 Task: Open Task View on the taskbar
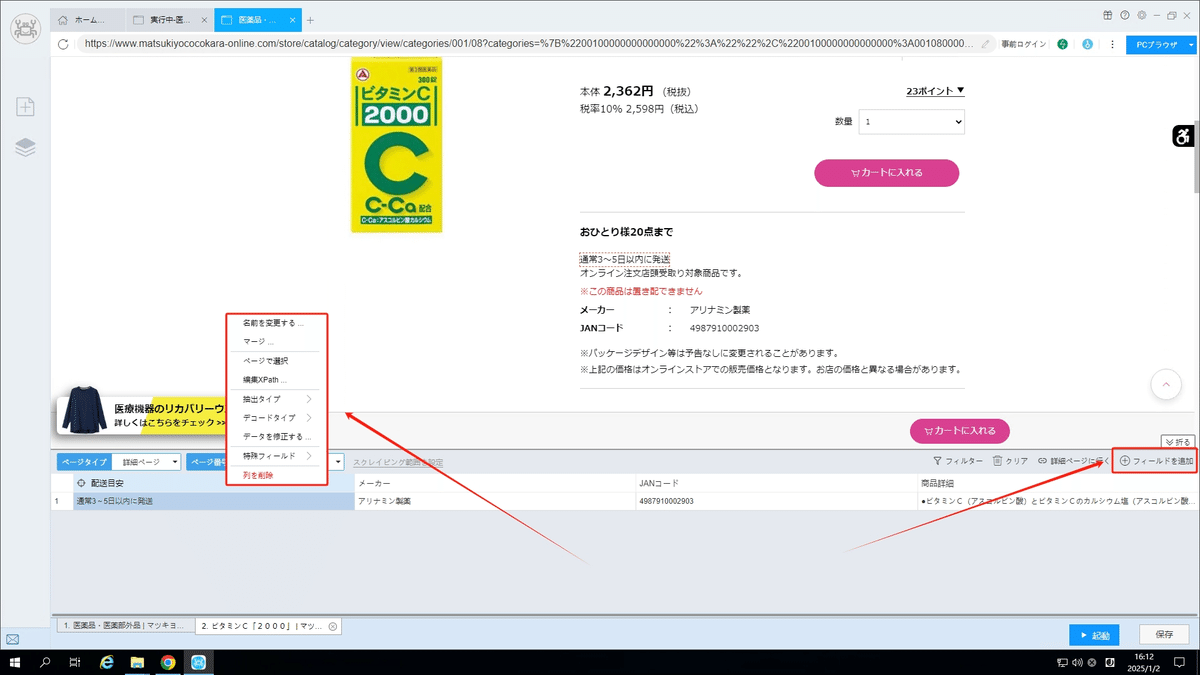75,662
